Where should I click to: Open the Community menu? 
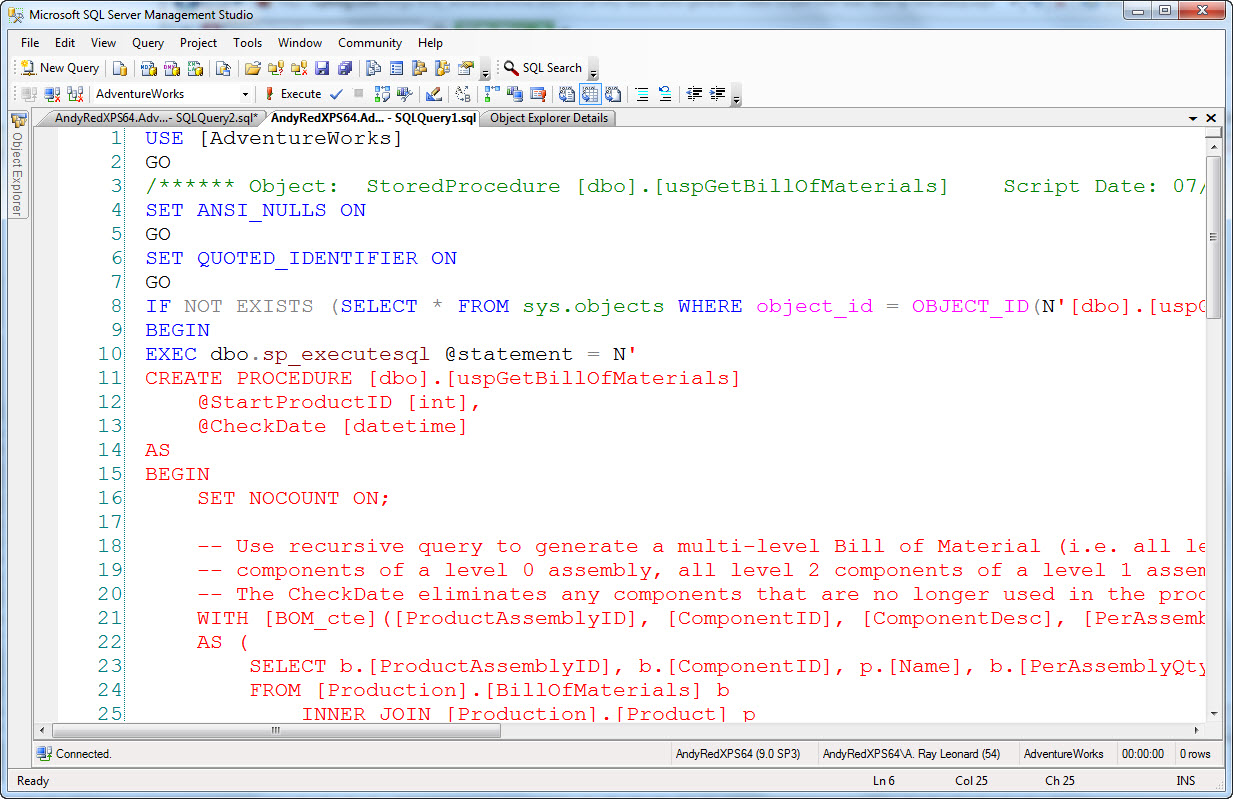(370, 43)
